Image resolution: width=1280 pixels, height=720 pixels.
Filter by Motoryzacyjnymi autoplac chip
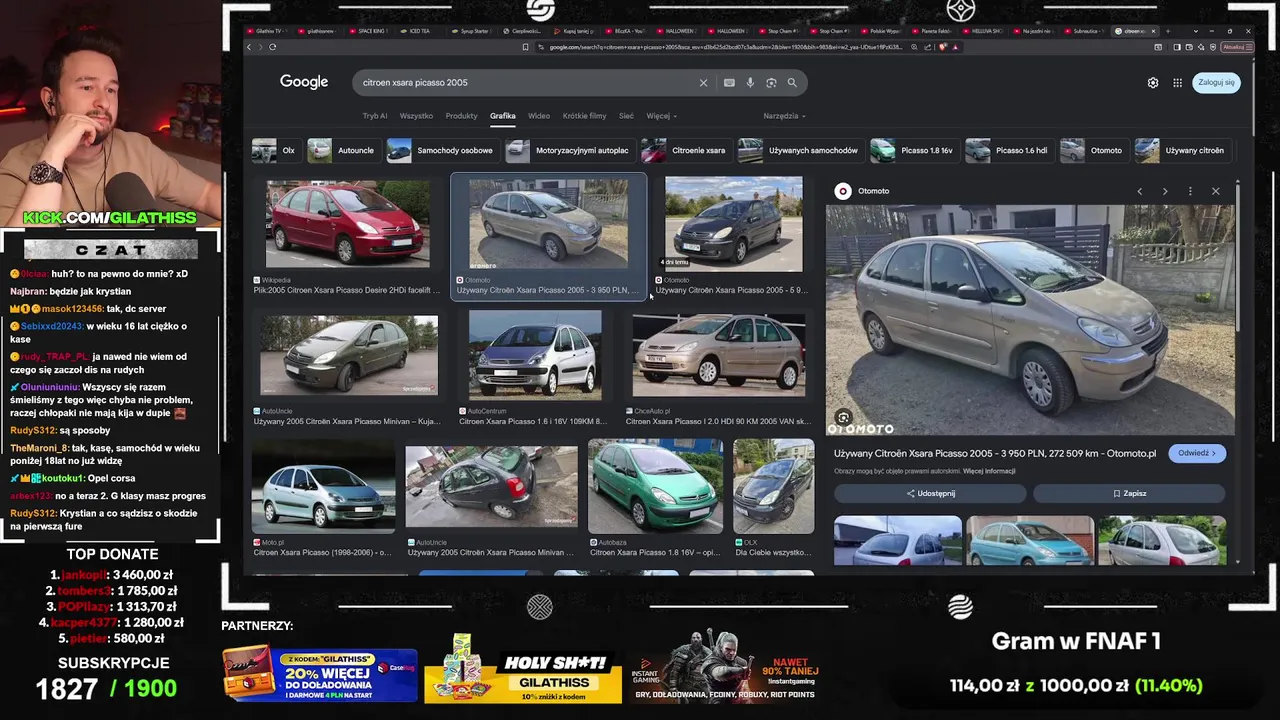569,150
